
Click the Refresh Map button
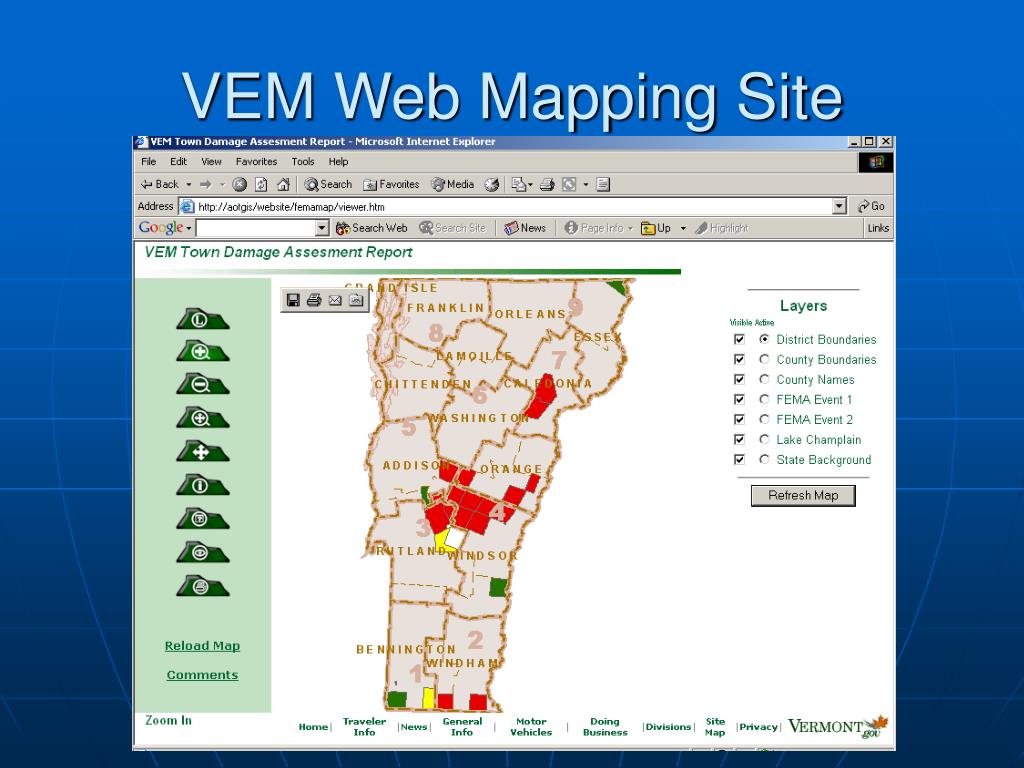tap(803, 496)
